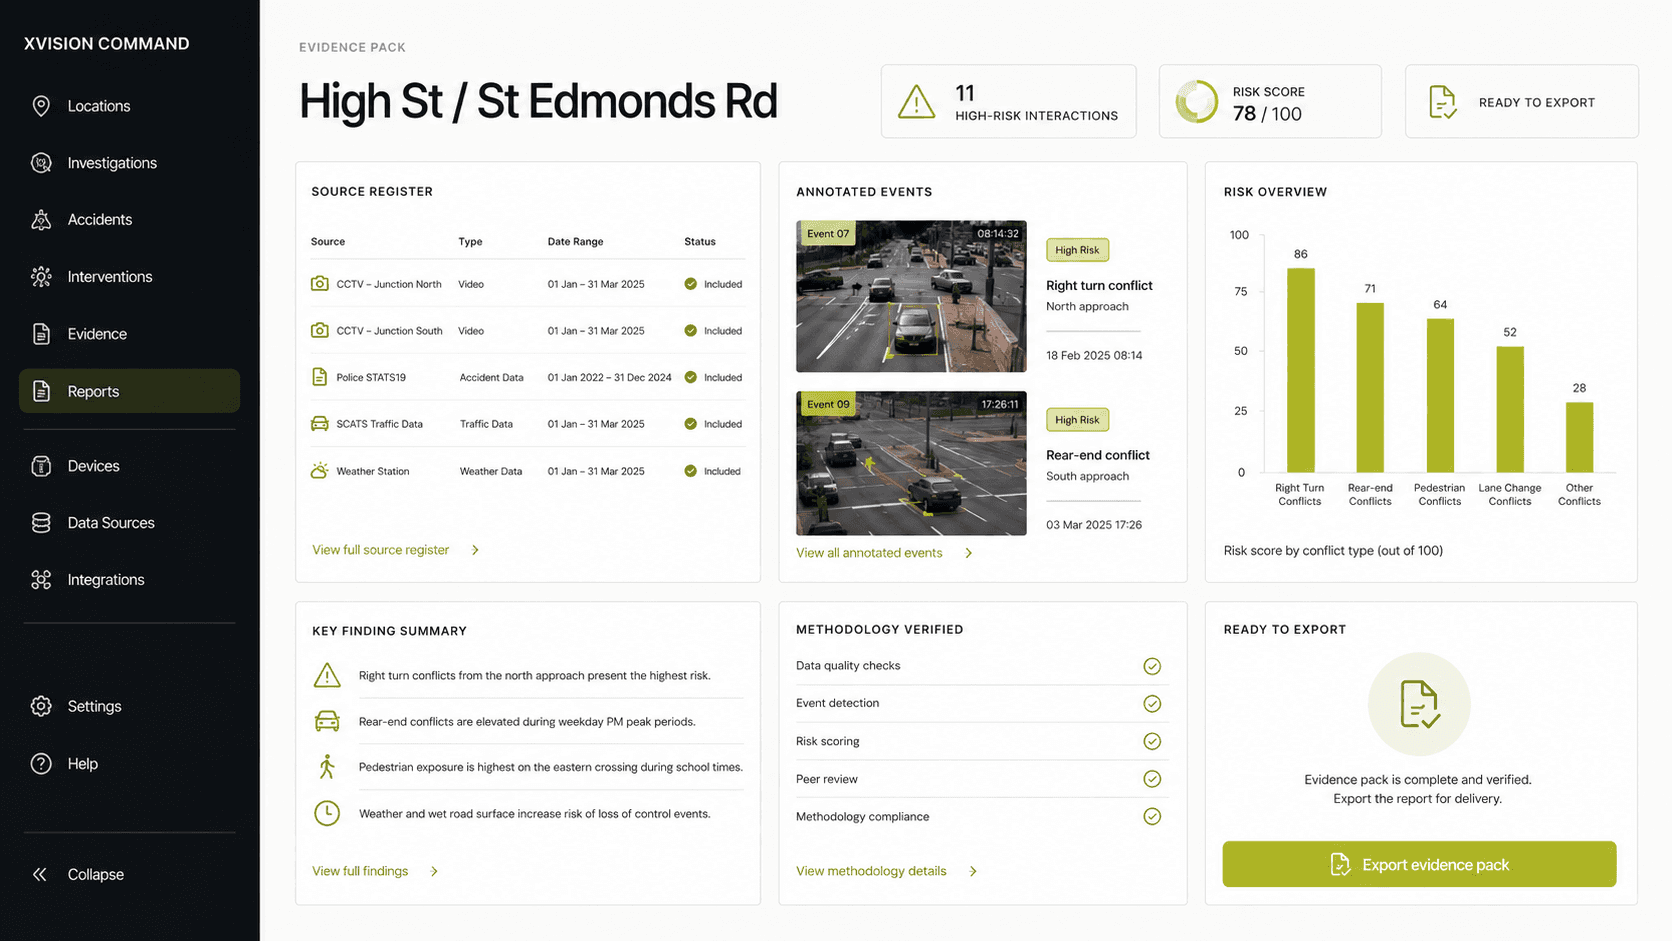Open the Reports menu item
This screenshot has width=1672, height=941.
[129, 391]
